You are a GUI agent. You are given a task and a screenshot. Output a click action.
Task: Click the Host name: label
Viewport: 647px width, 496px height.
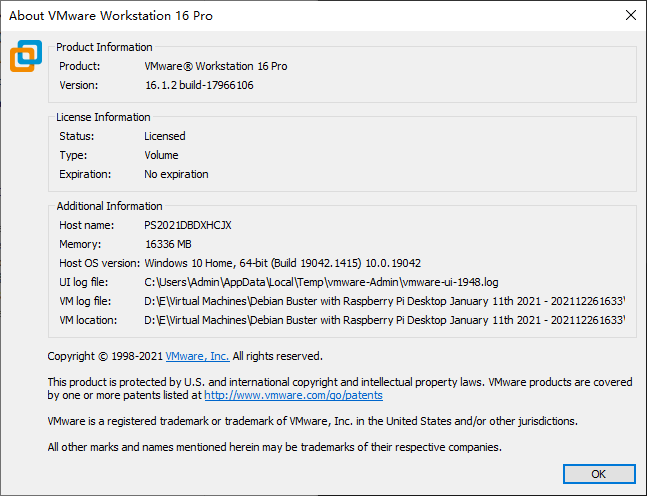87,225
